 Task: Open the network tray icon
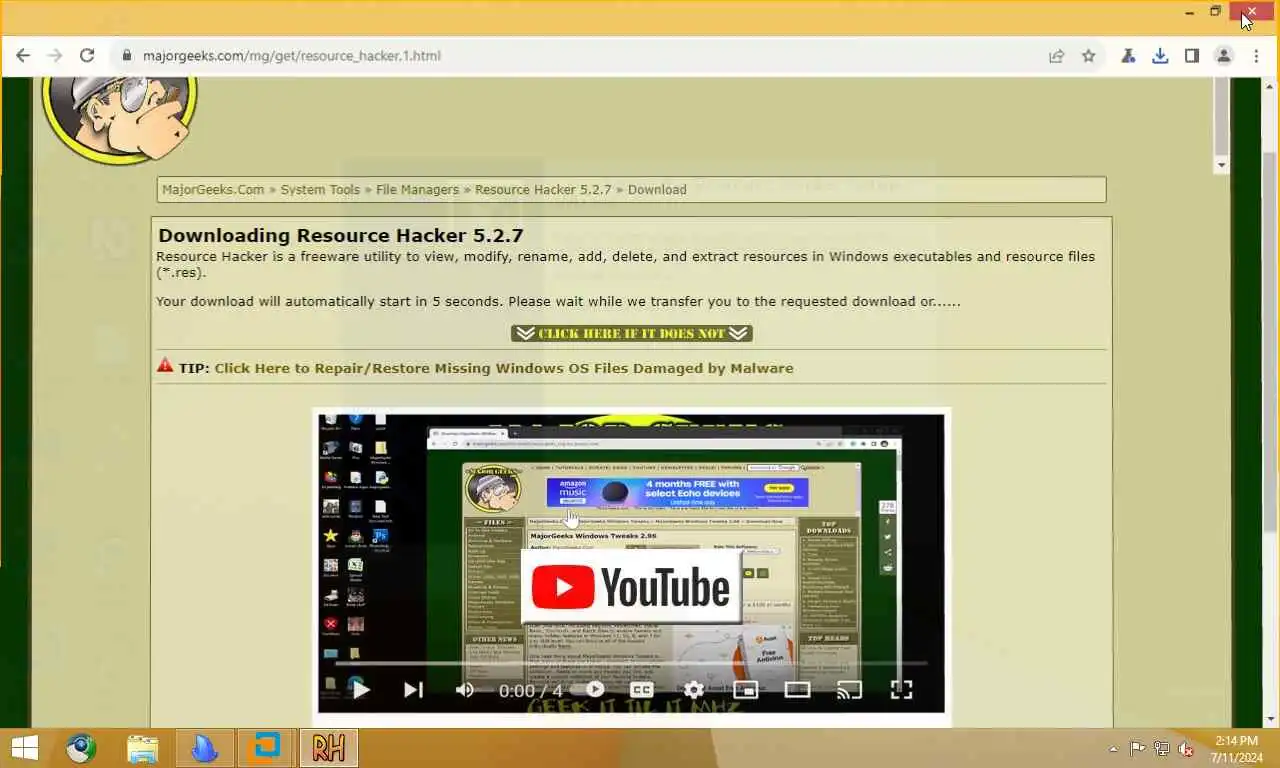click(x=1162, y=748)
